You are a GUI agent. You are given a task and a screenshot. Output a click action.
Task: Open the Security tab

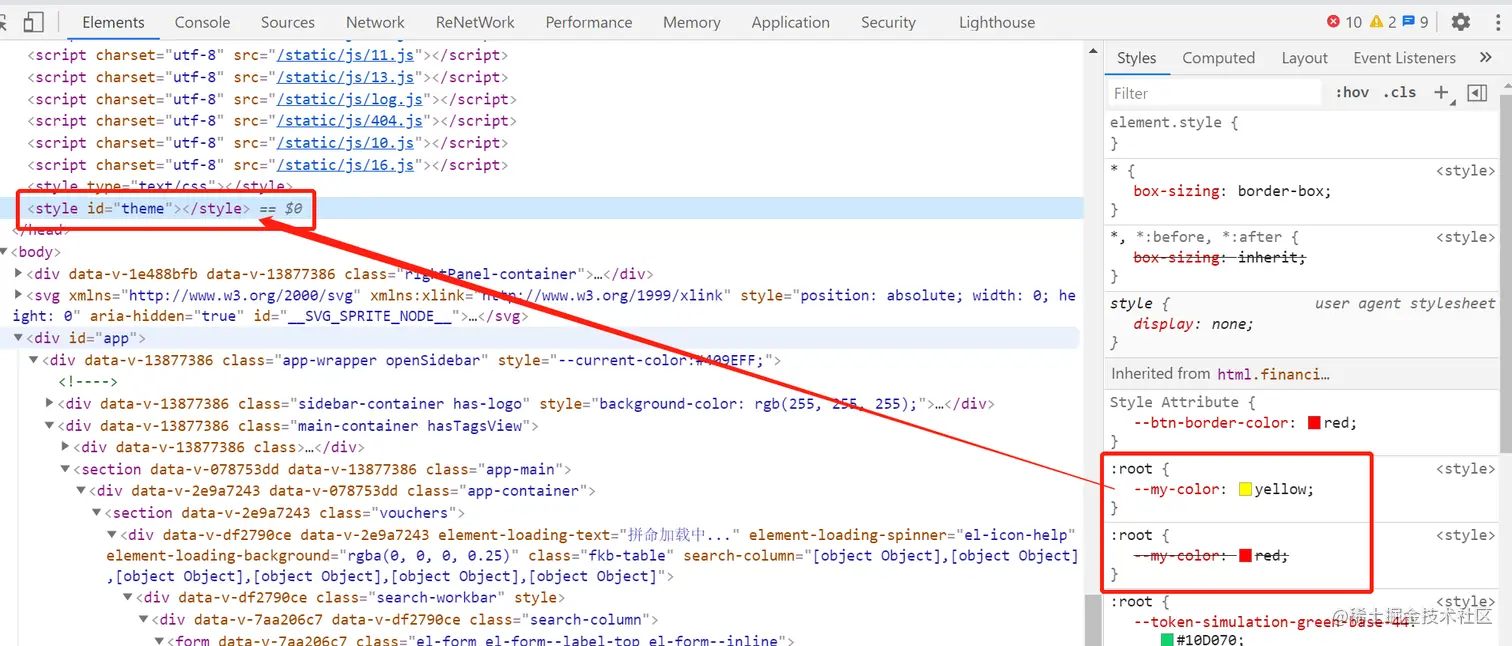(x=888, y=22)
